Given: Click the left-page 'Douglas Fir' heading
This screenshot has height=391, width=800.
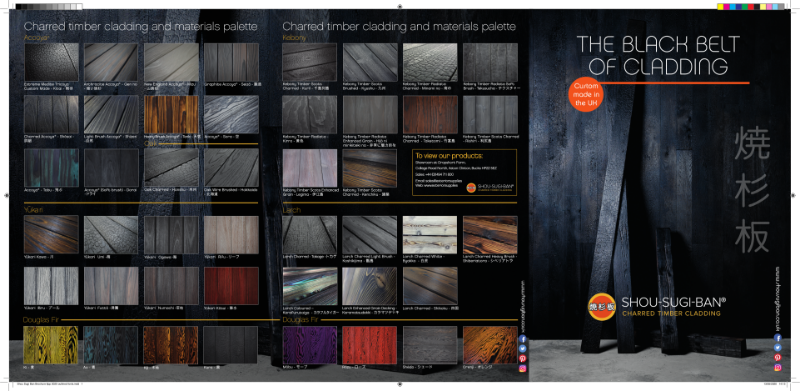Looking at the screenshot, I should click(x=40, y=320).
